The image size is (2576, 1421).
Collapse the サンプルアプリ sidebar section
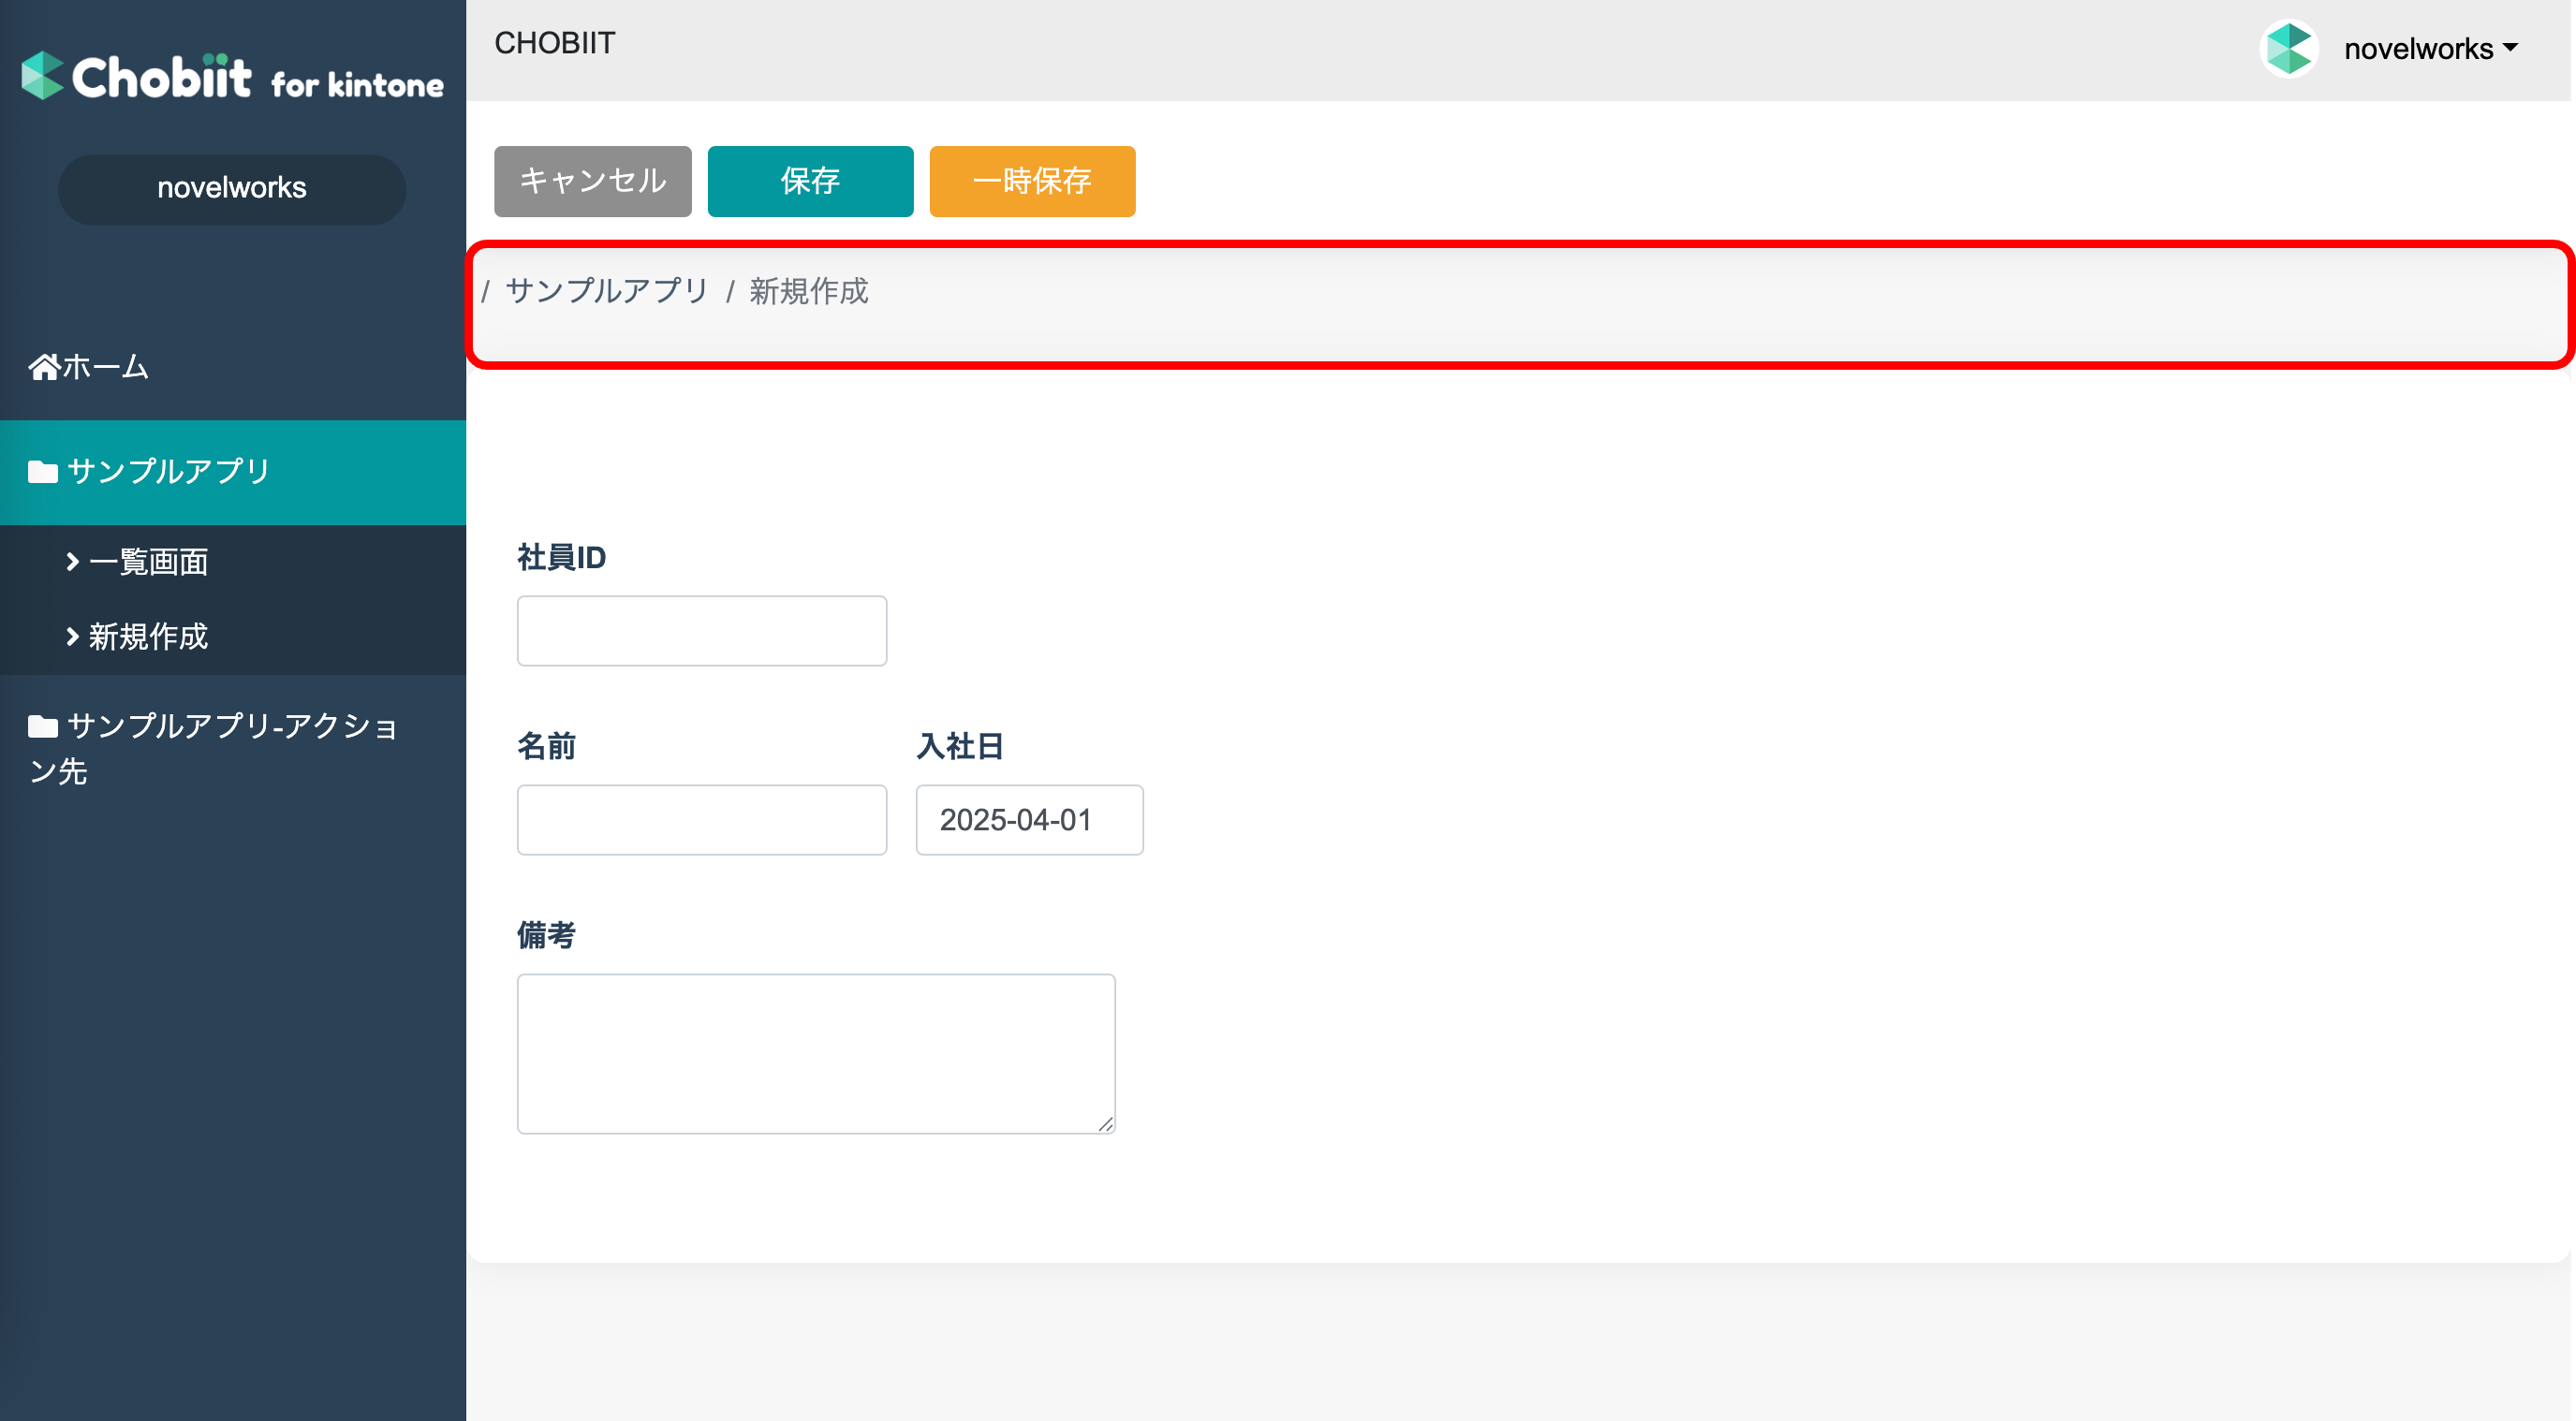pos(233,472)
